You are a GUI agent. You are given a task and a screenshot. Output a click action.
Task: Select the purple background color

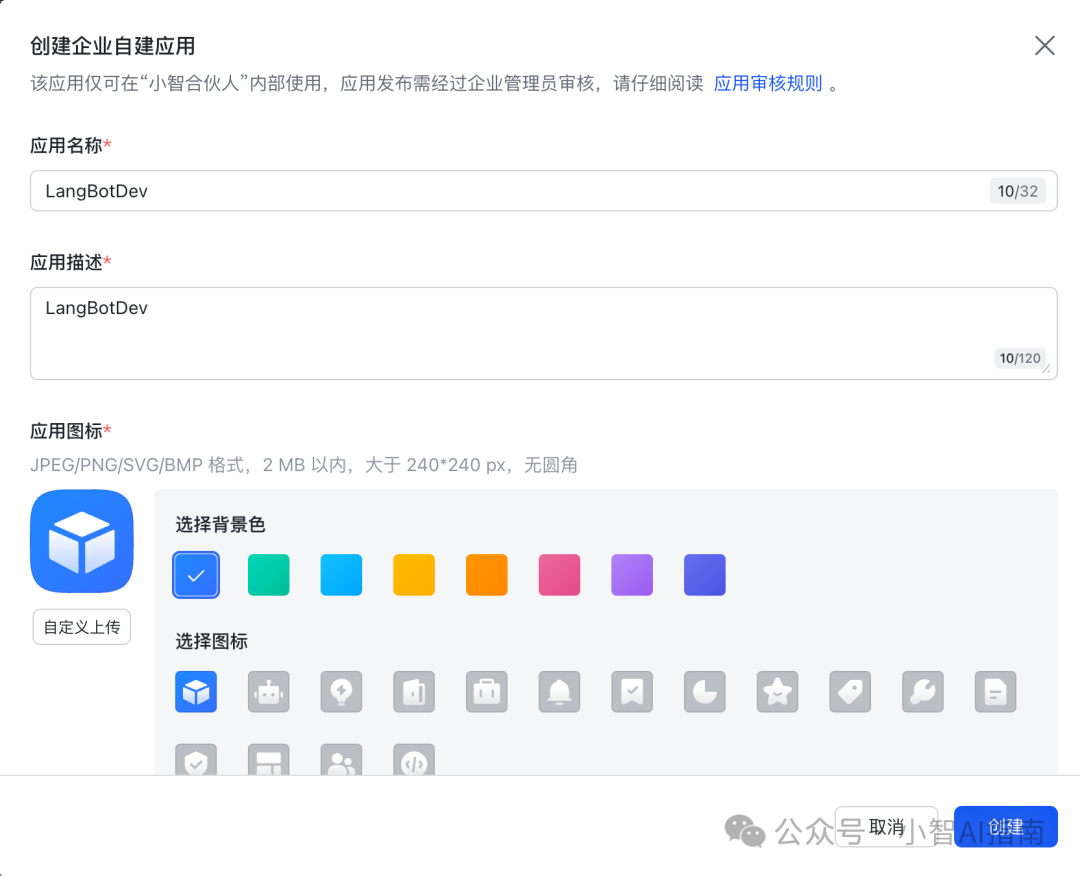click(x=632, y=575)
